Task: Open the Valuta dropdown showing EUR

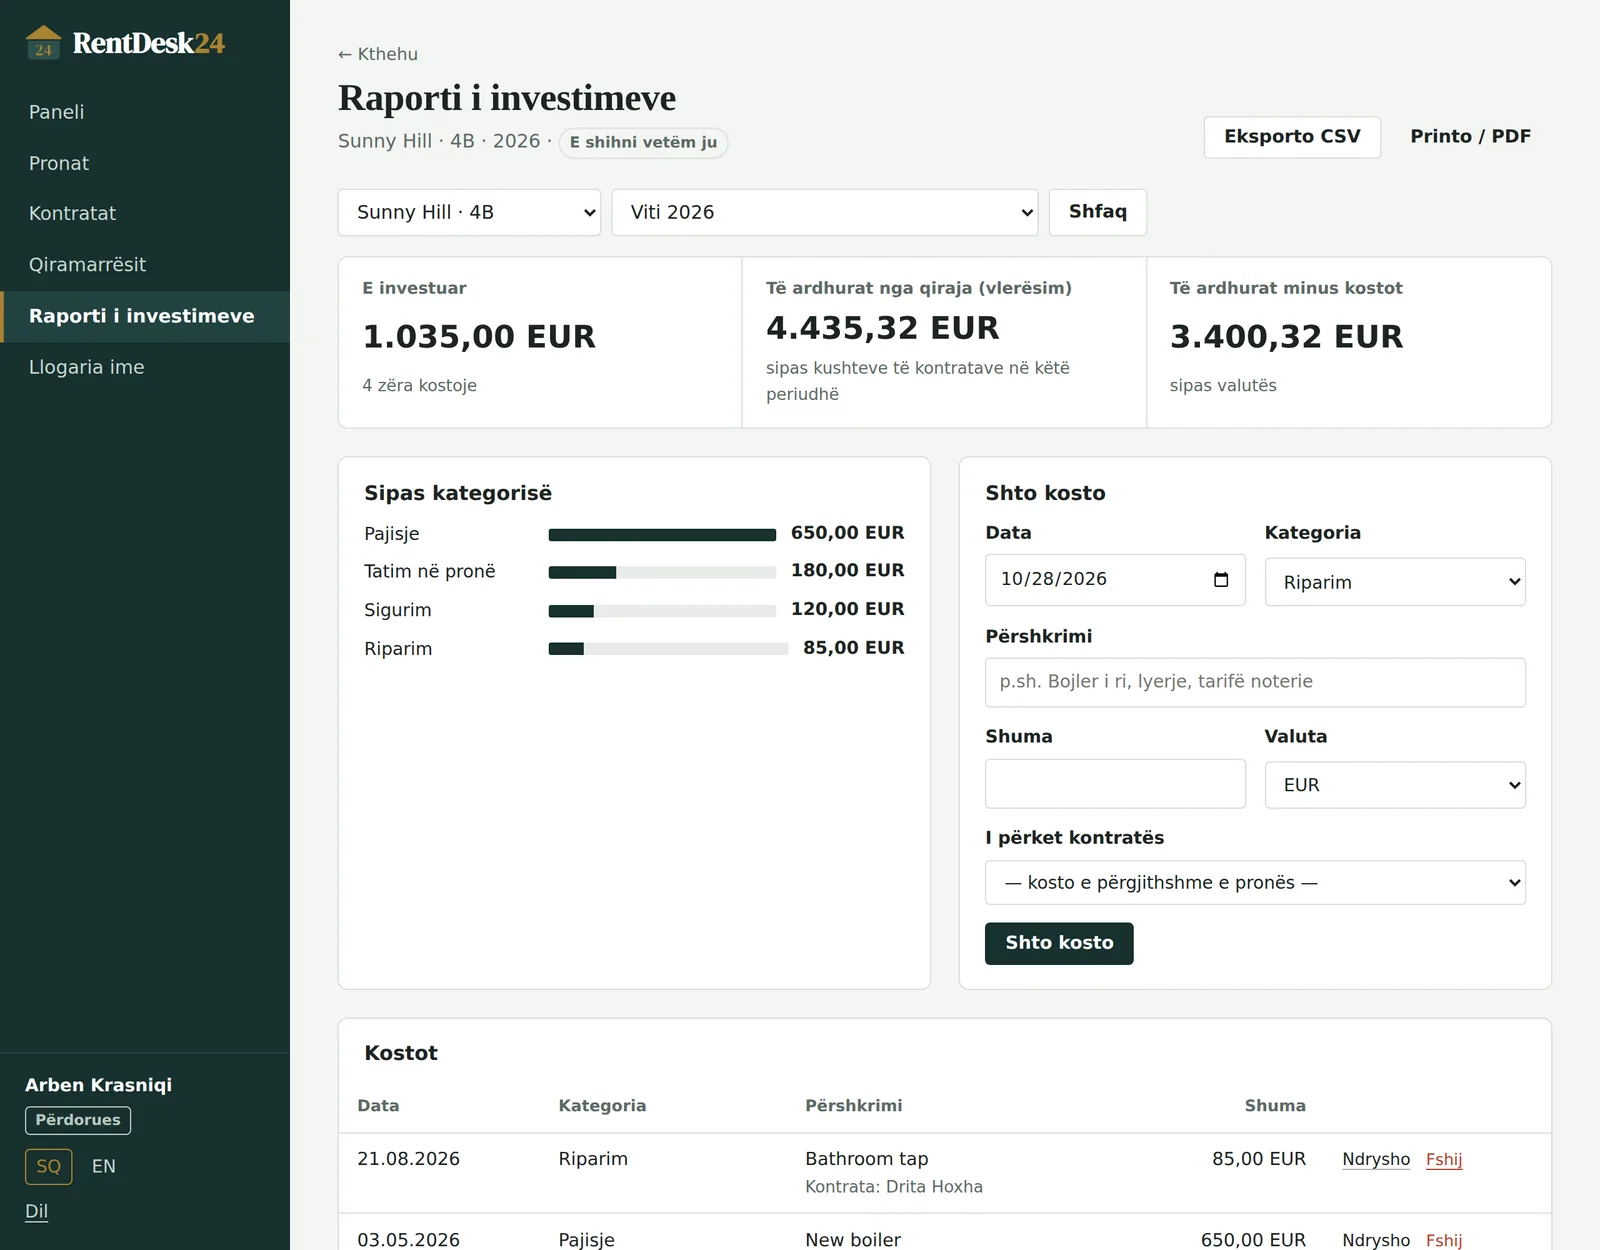Action: pos(1395,785)
